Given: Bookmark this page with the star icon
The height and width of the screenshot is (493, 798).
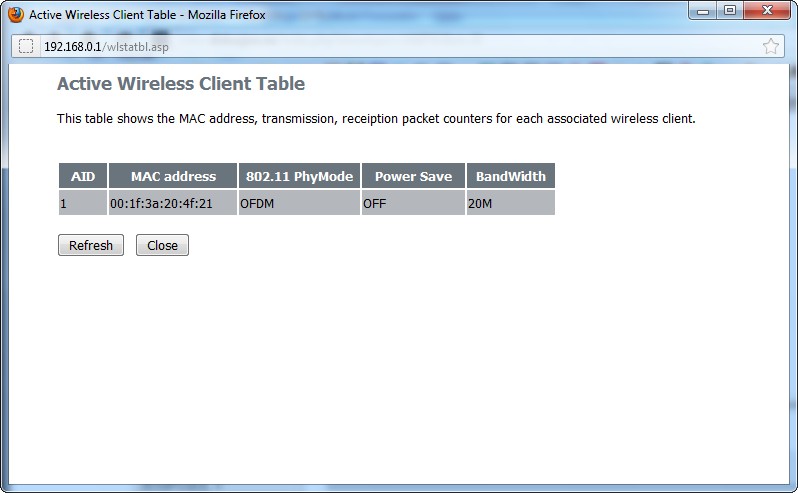Looking at the screenshot, I should pyautogui.click(x=771, y=46).
